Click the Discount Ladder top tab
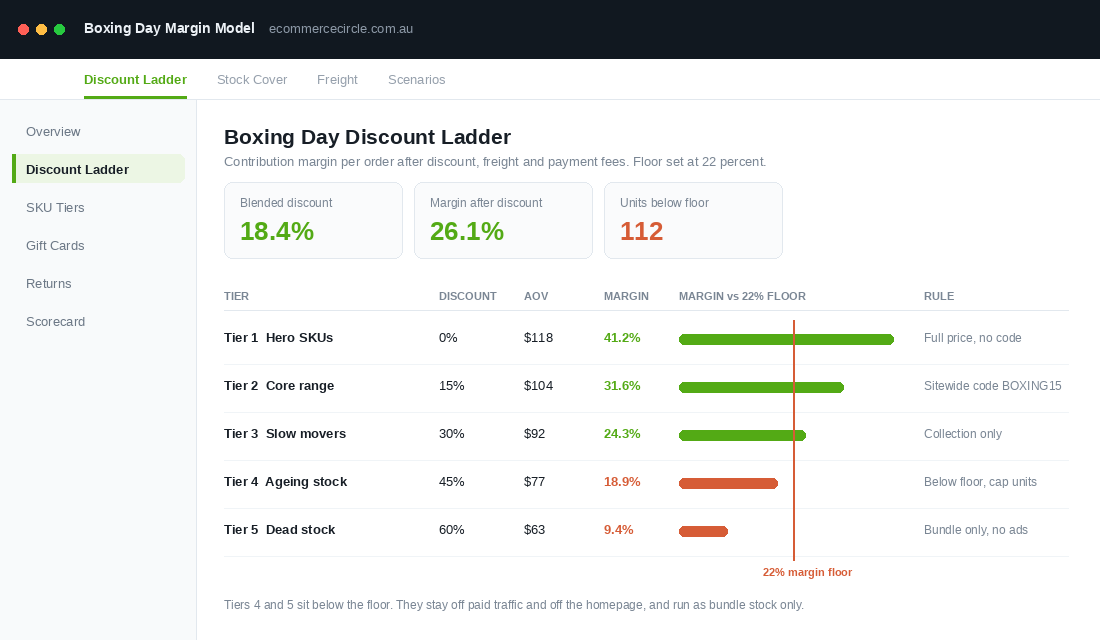Viewport: 1100px width, 640px height. (x=135, y=79)
